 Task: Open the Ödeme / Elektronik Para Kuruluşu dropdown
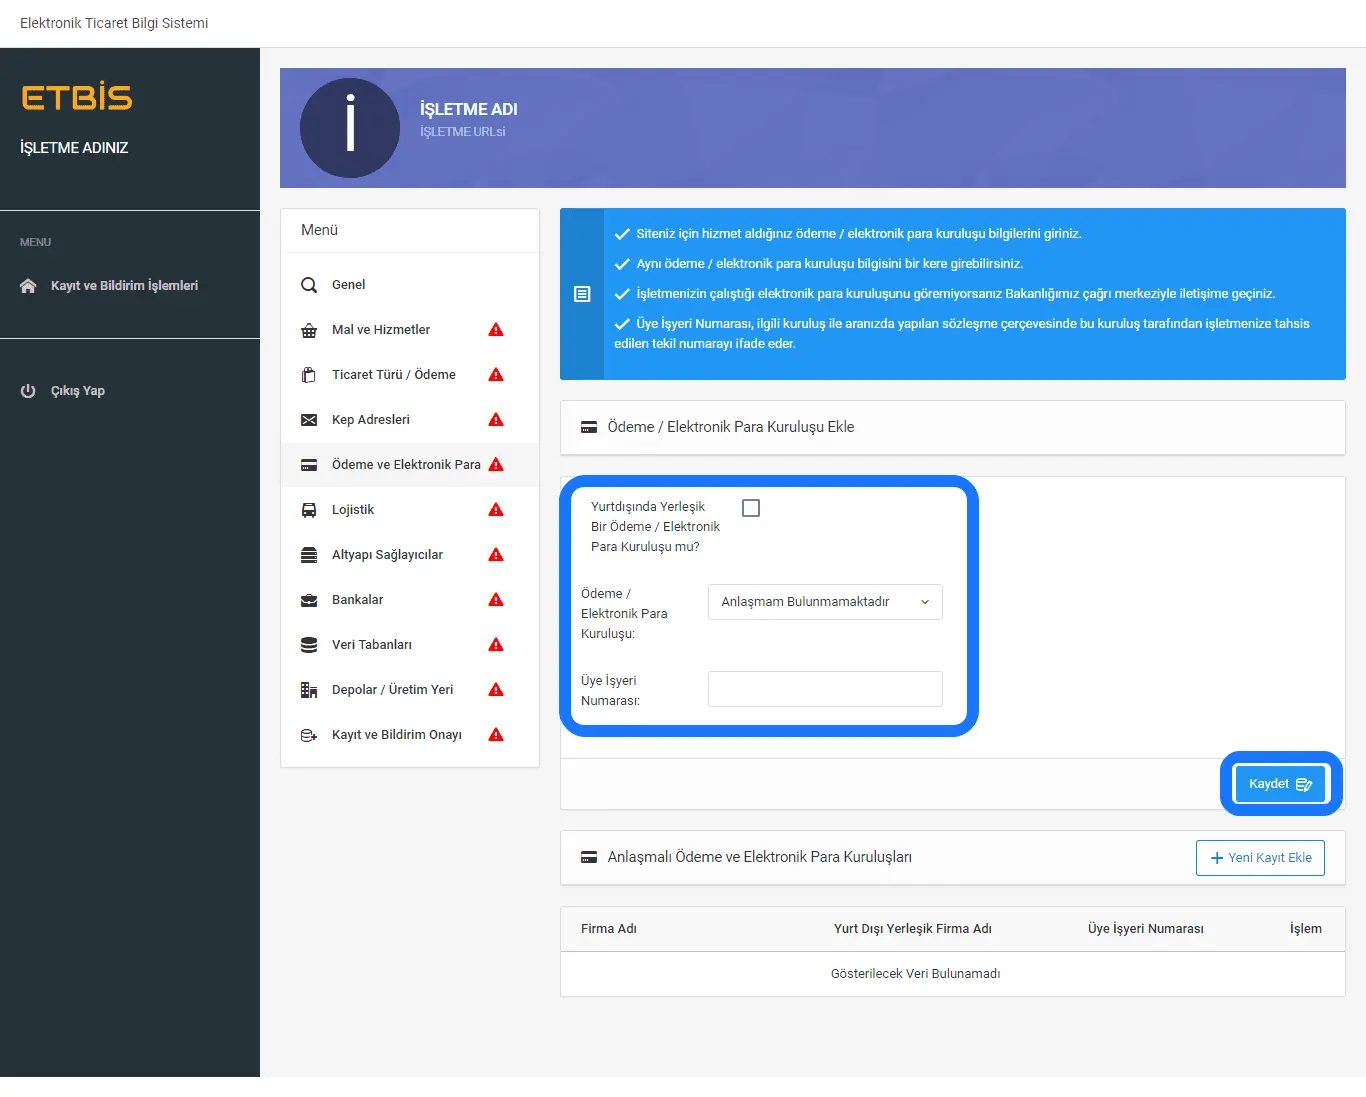[825, 602]
